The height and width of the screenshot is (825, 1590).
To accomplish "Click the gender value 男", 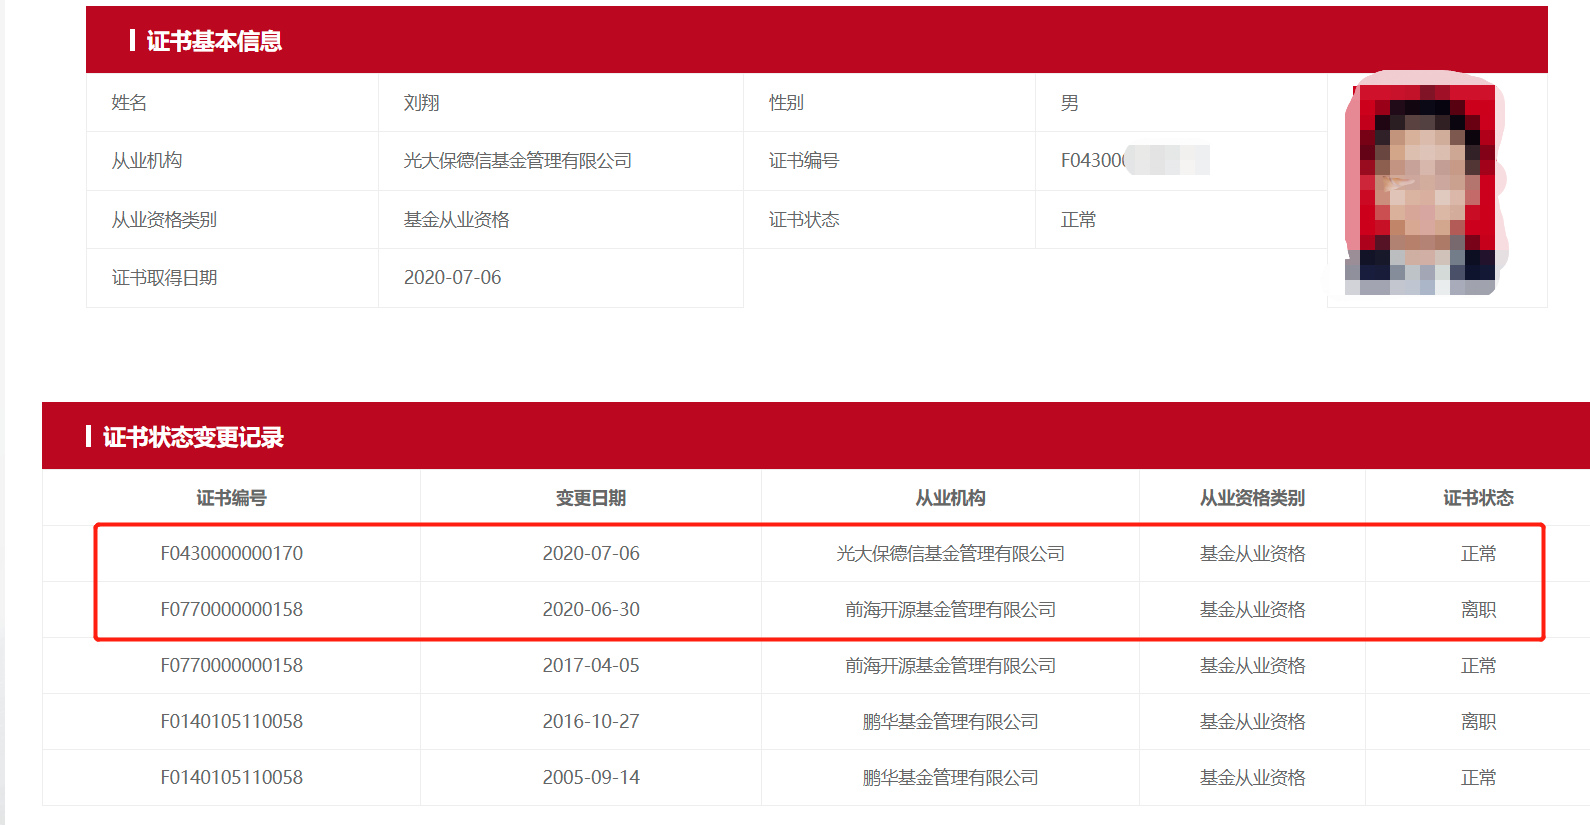I will point(1069,103).
